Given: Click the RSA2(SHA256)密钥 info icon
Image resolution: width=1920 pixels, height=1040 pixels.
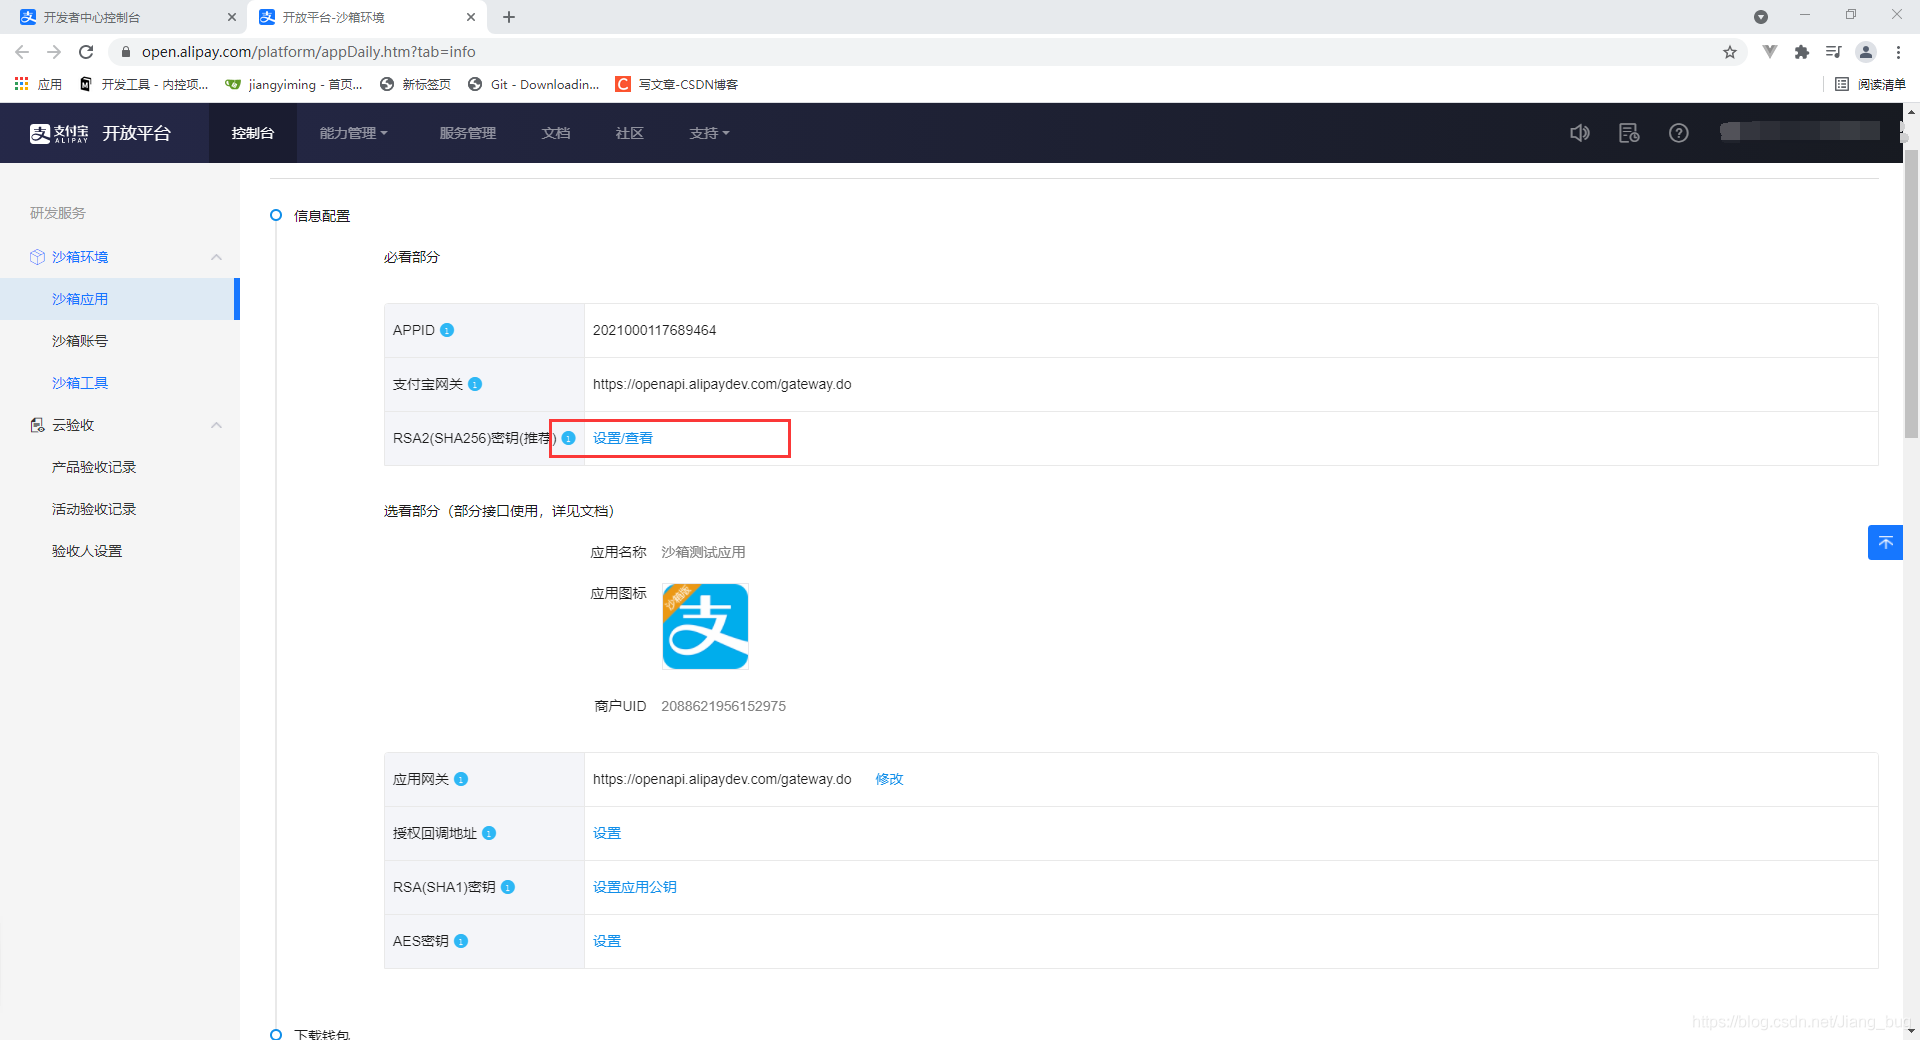Looking at the screenshot, I should coord(568,438).
